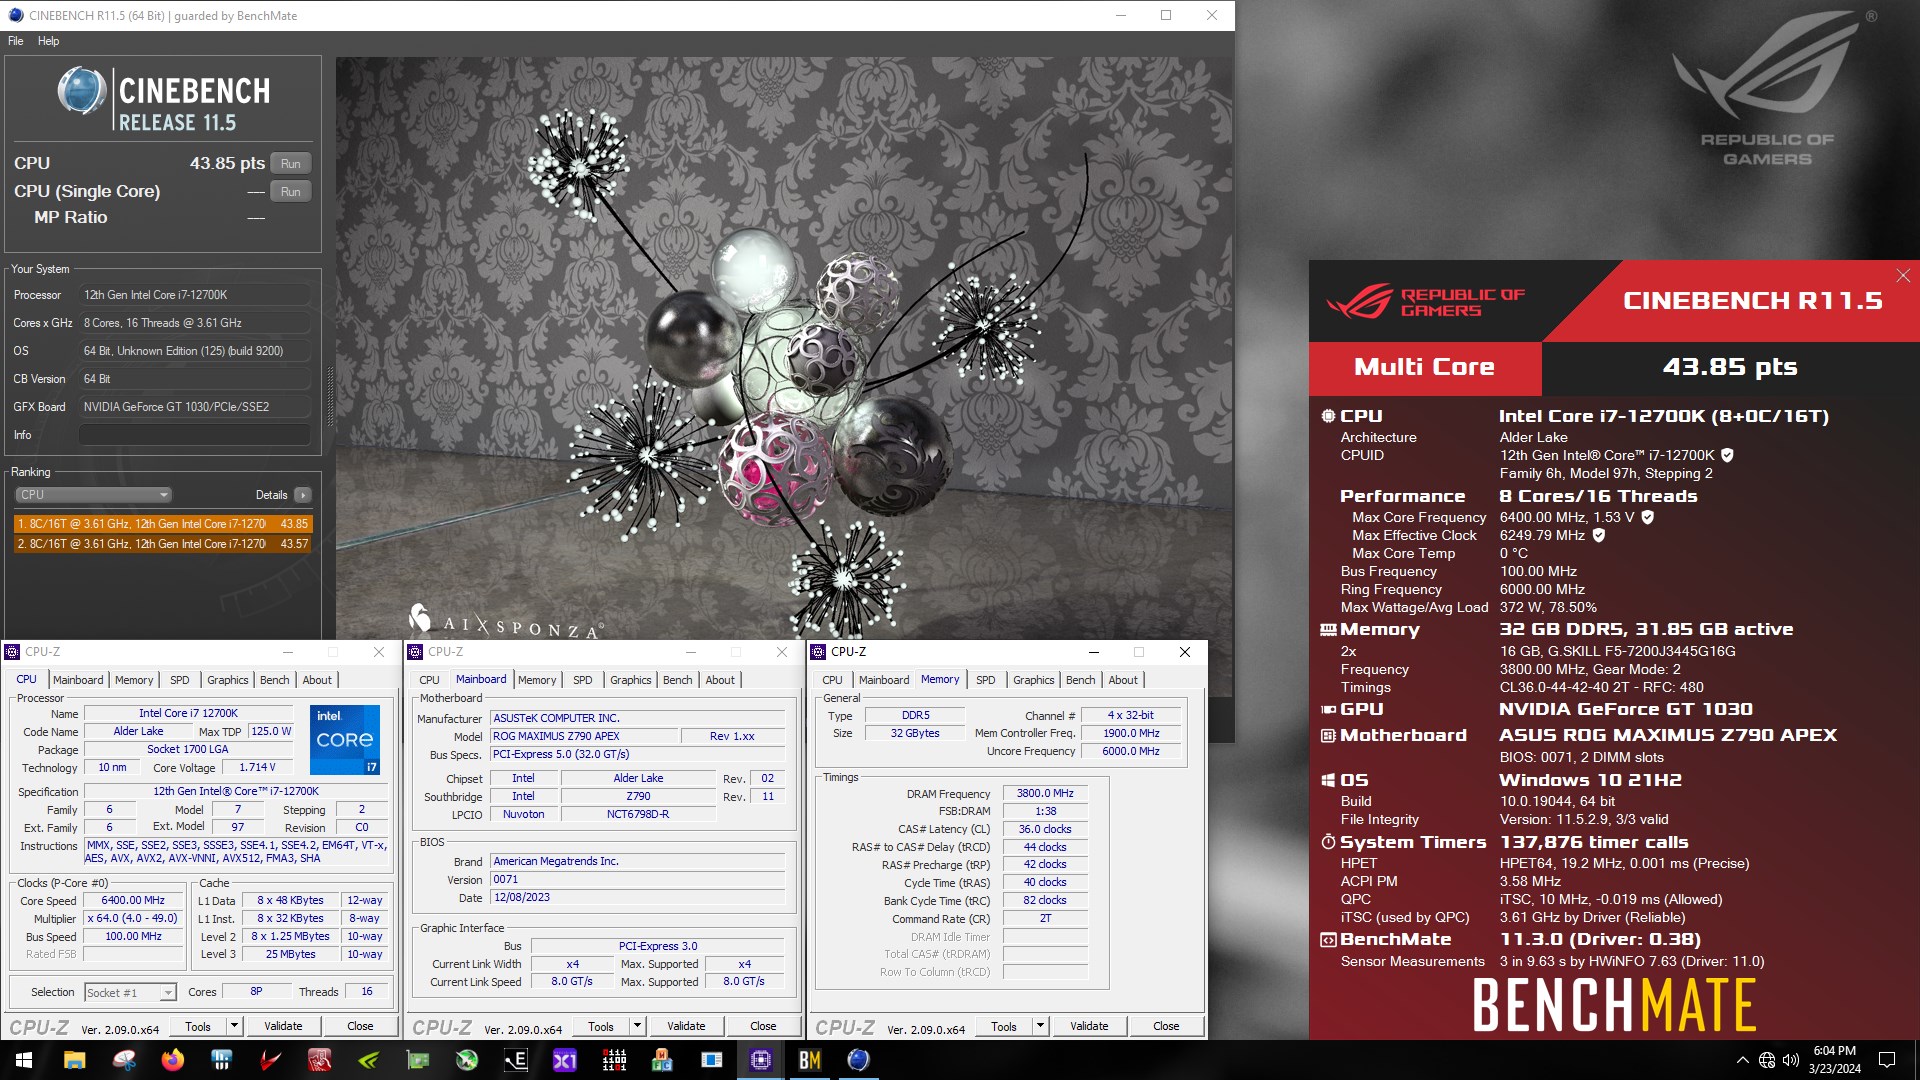Image resolution: width=1920 pixels, height=1080 pixels.
Task: Click the Core Speed value 6400.00 MHz
Action: click(134, 900)
